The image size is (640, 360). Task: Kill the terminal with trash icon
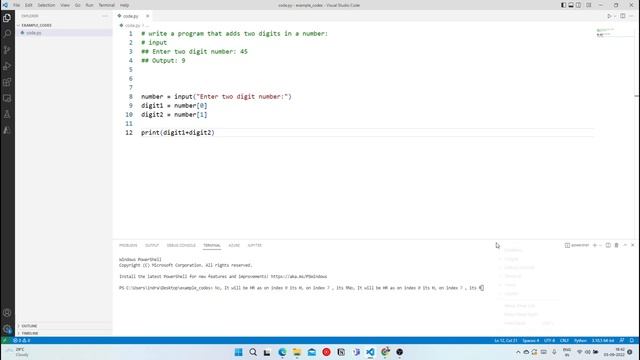pyautogui.click(x=616, y=245)
